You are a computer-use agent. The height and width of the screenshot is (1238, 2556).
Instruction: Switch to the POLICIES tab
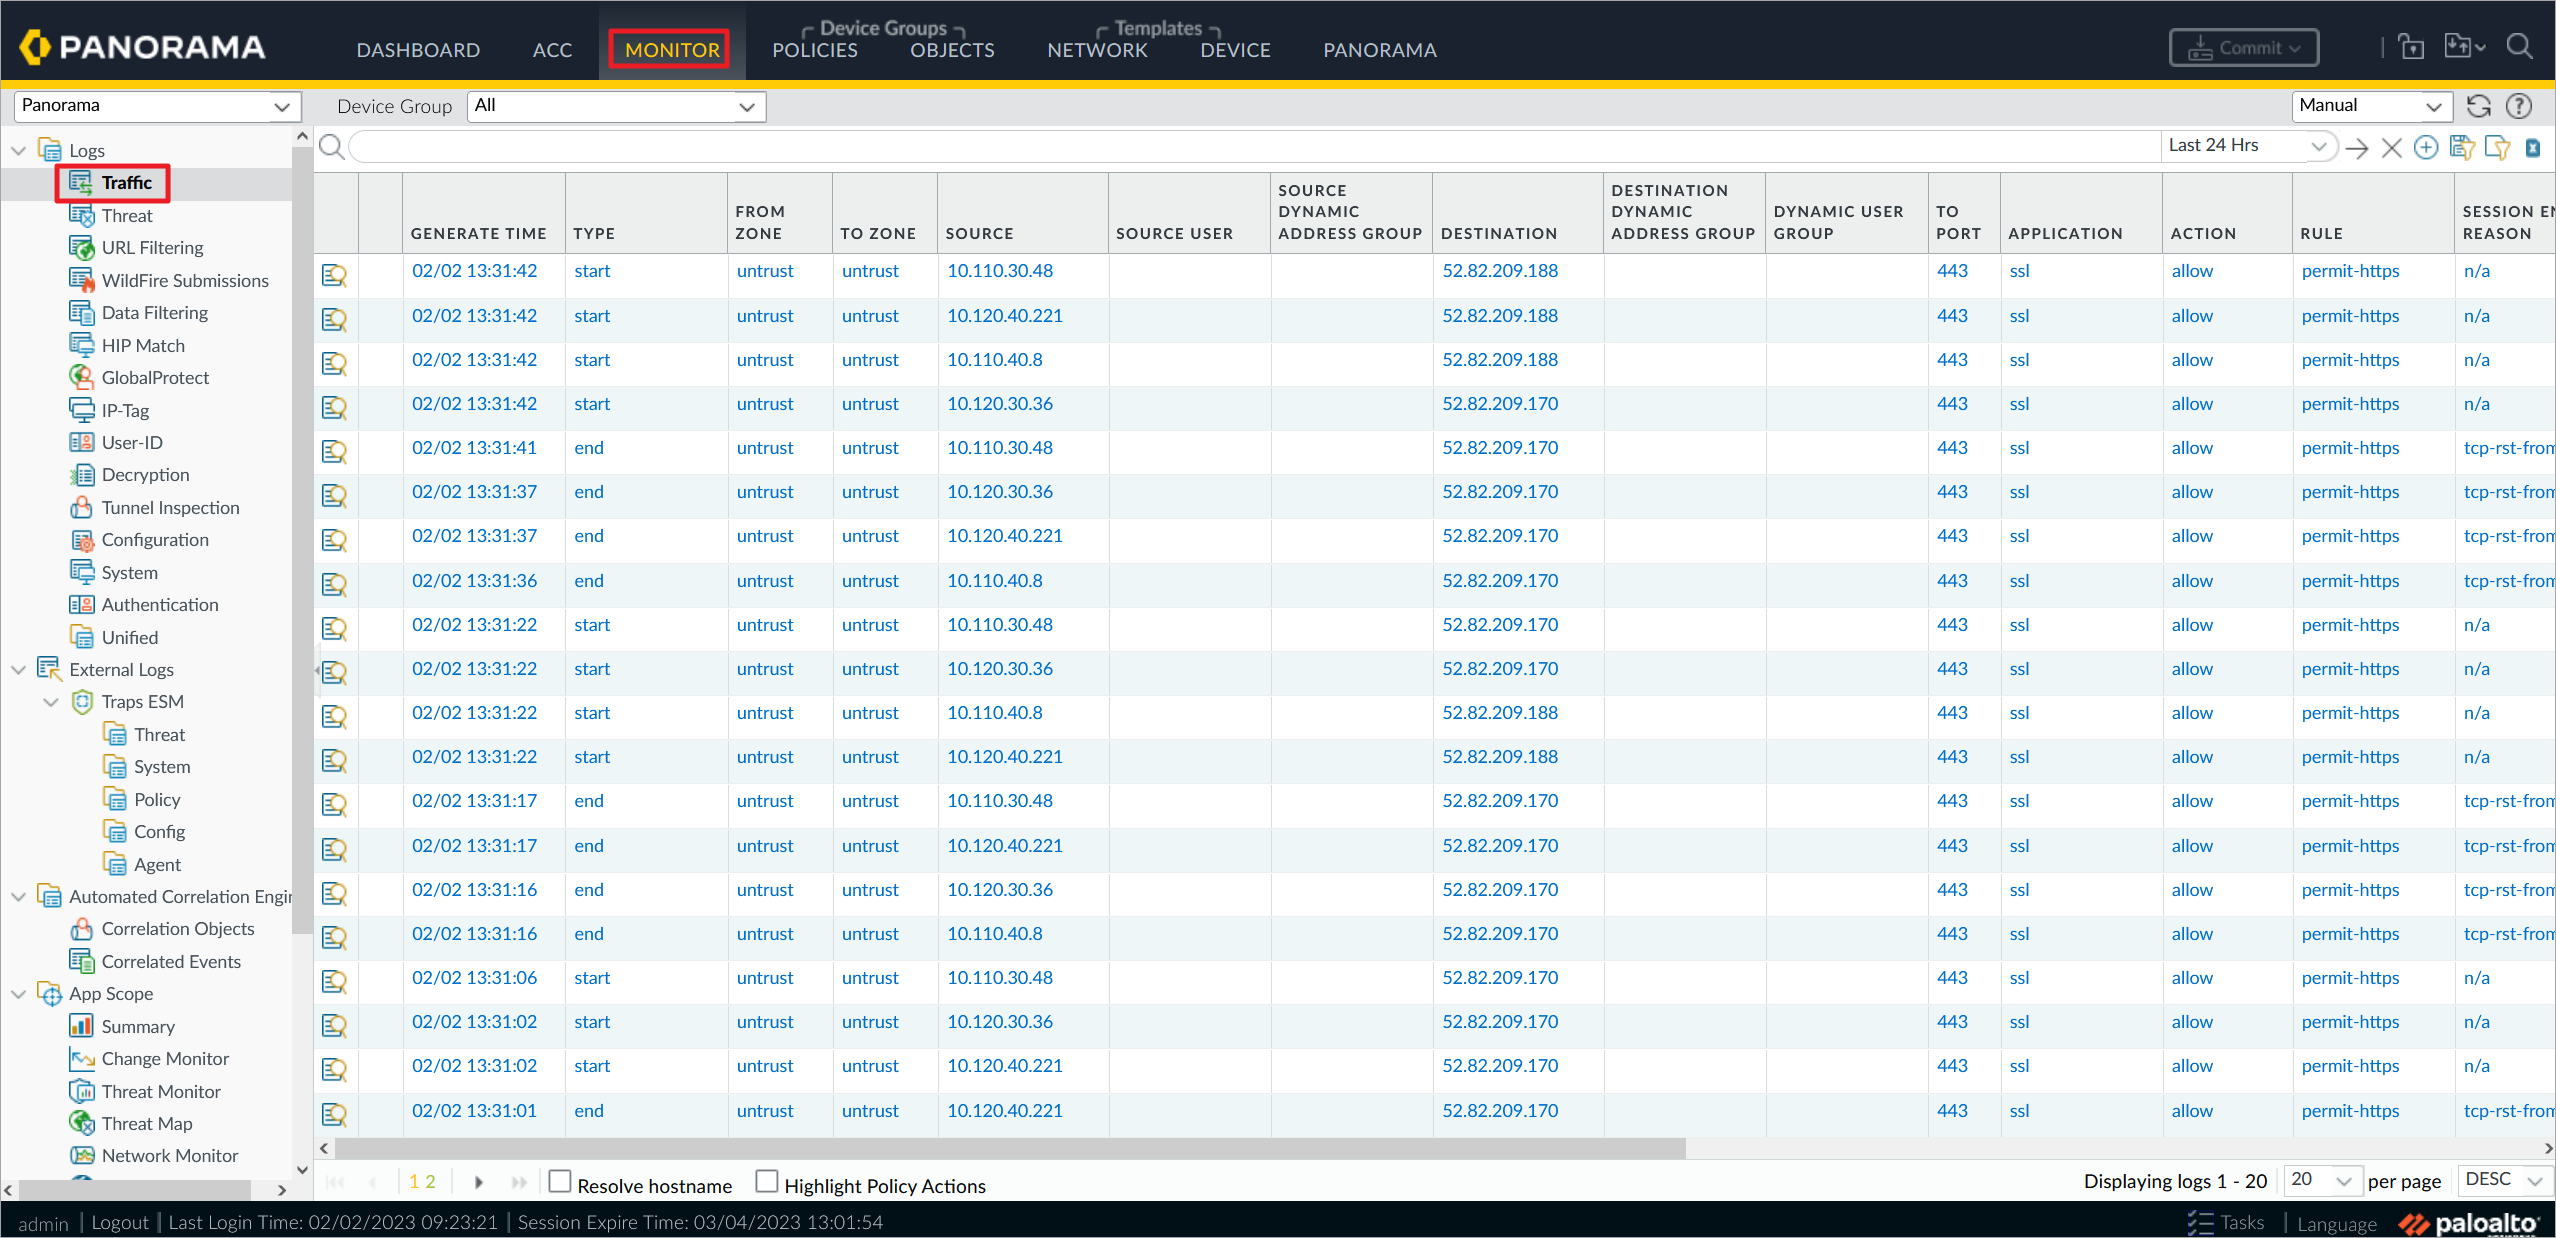click(814, 50)
